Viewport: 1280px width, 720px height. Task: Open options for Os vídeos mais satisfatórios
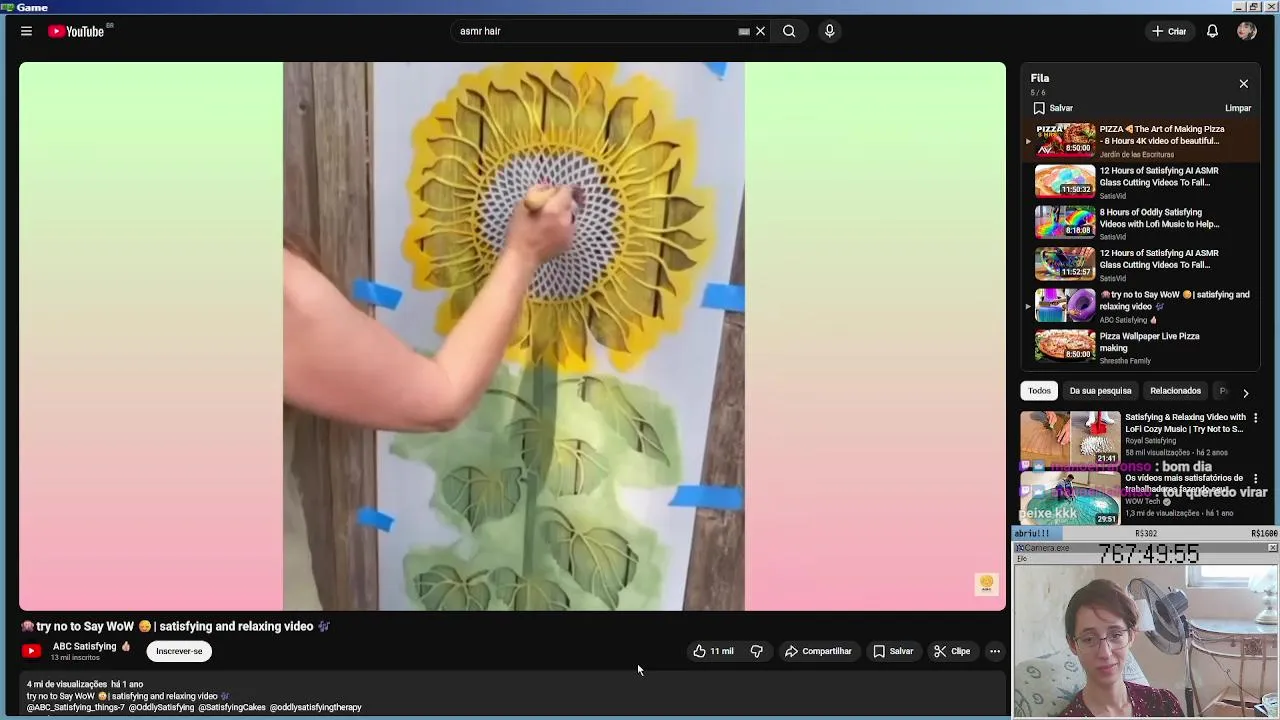pyautogui.click(x=1256, y=479)
